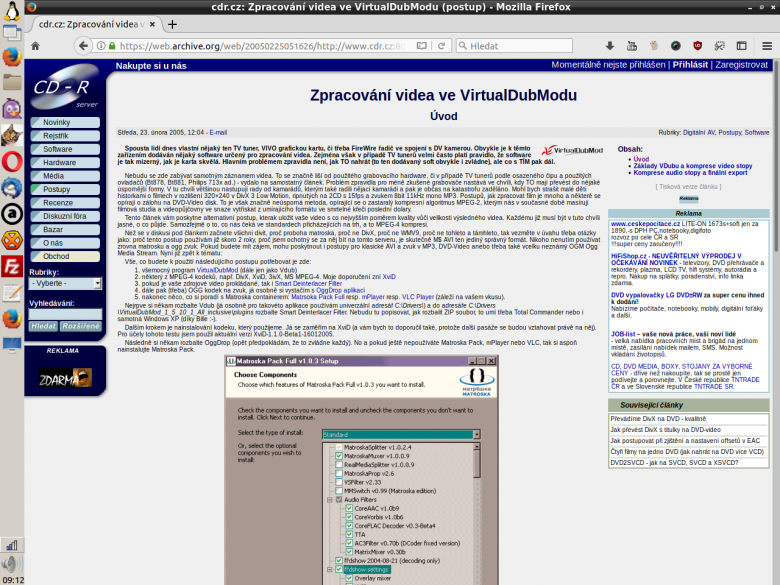Launch Thunderbird from the dock
The image size is (780, 585).
point(12,188)
